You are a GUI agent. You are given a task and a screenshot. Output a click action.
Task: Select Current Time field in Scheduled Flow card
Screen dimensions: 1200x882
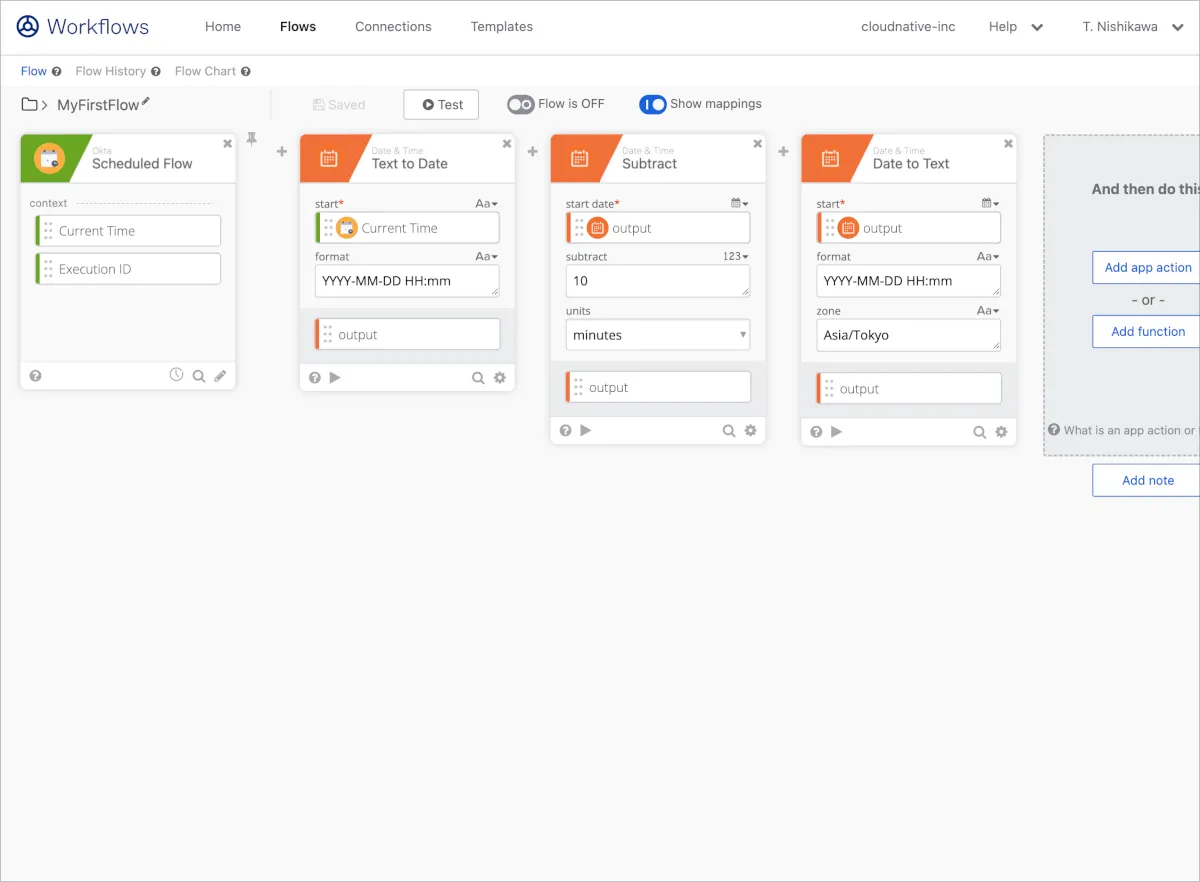click(x=128, y=231)
